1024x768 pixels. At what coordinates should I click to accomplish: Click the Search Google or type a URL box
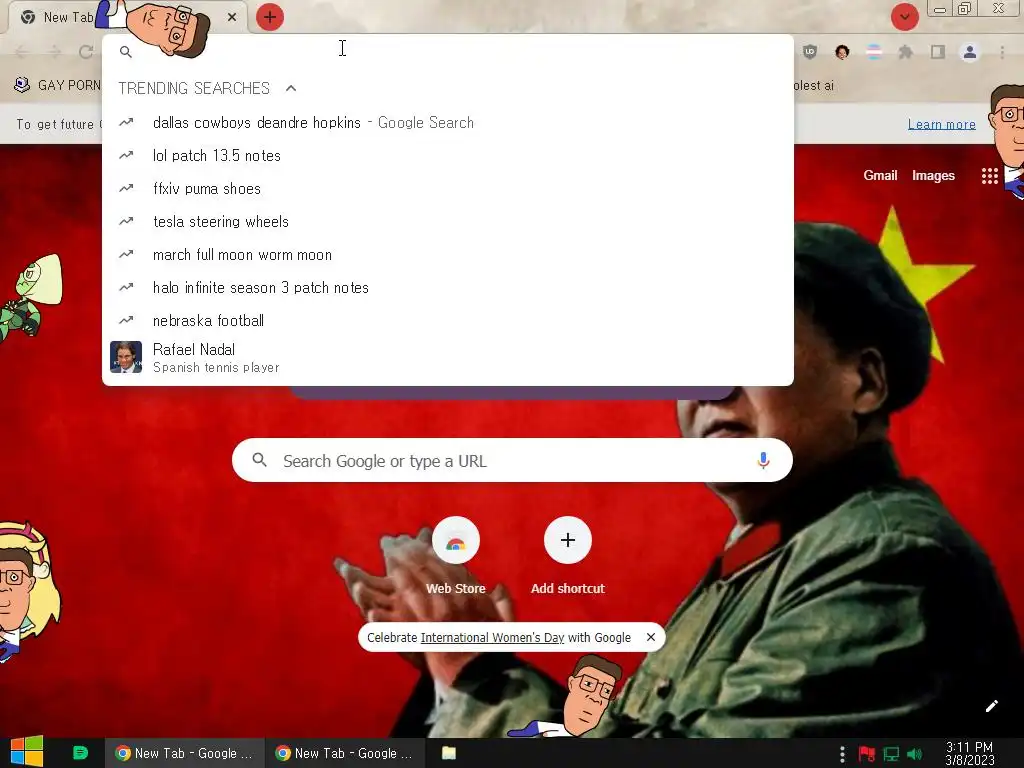[x=513, y=460]
